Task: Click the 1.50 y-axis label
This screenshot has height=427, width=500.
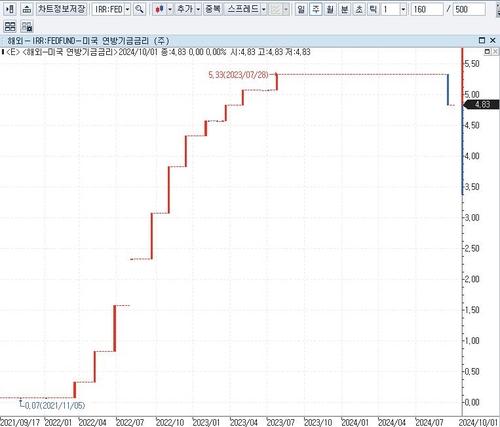Action: click(472, 310)
